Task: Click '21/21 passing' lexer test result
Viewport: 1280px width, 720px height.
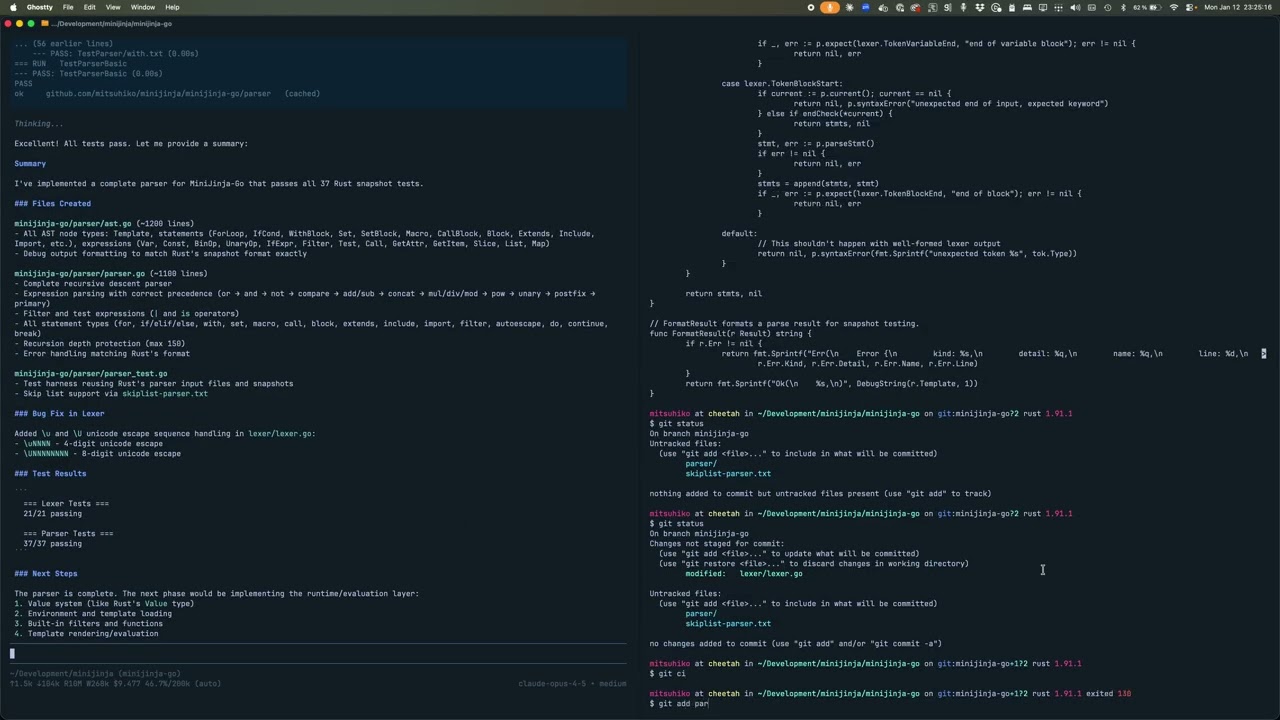Action: [52, 514]
